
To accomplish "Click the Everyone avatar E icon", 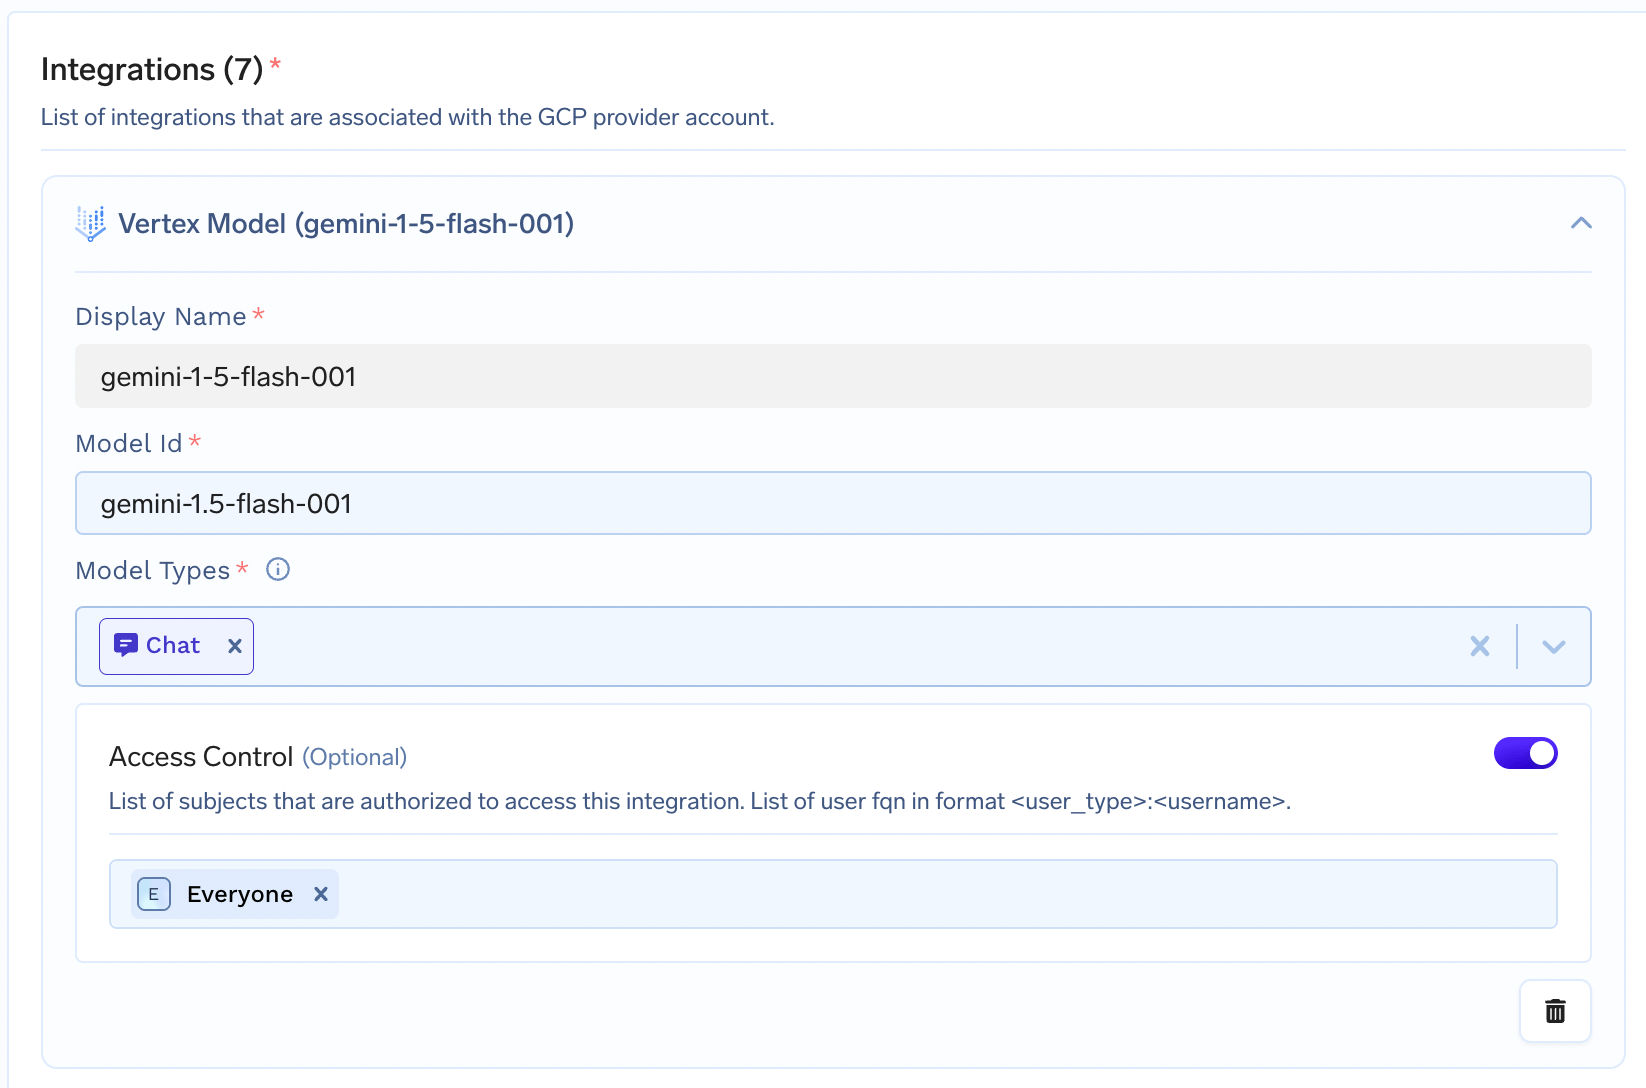I will [x=154, y=894].
